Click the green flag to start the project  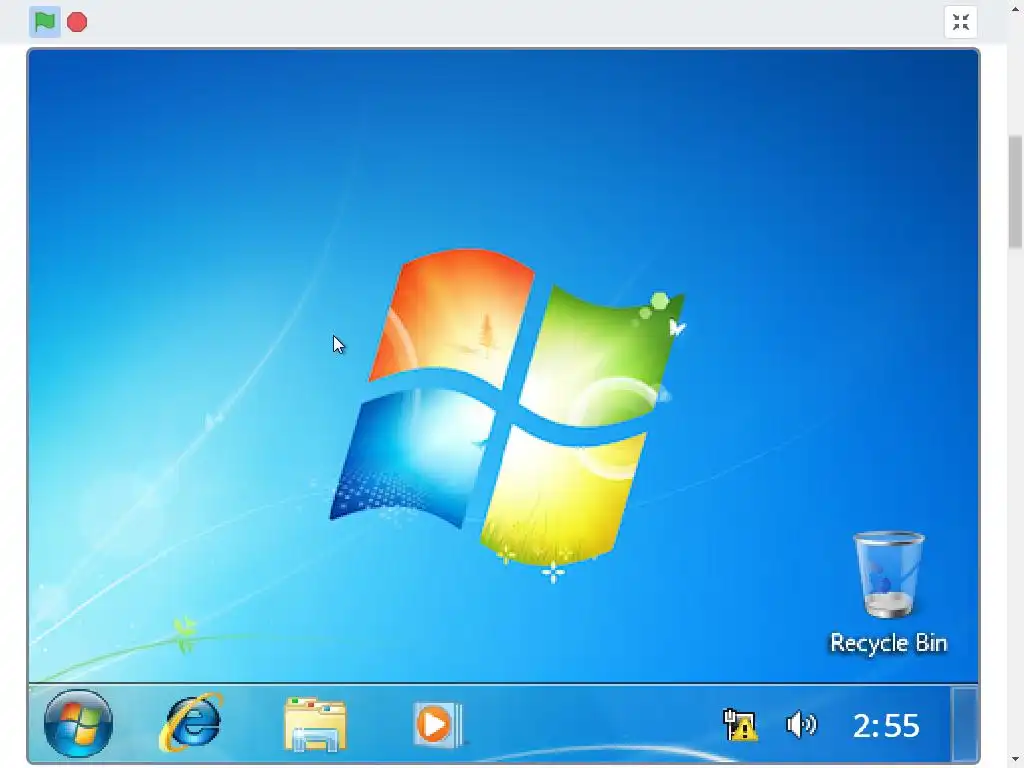coord(44,22)
